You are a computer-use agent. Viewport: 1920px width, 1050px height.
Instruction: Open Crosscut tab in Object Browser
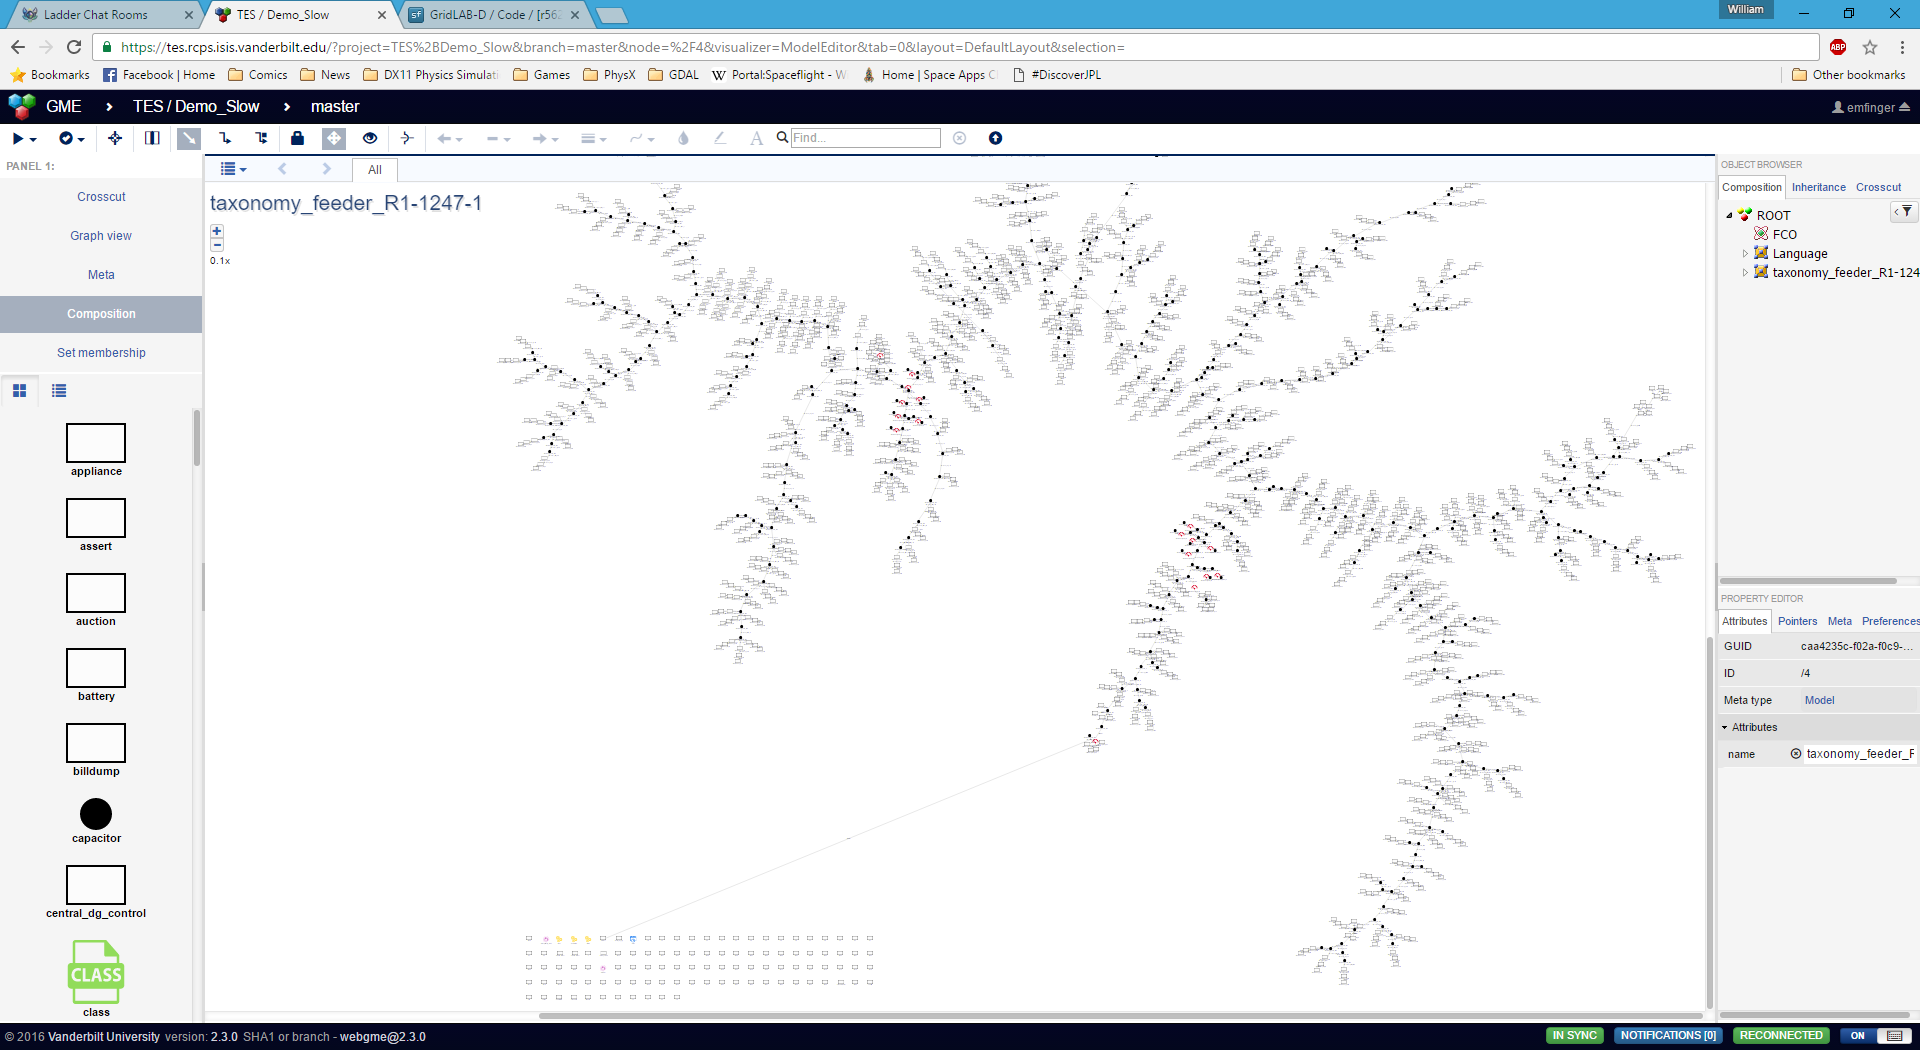pos(1878,187)
